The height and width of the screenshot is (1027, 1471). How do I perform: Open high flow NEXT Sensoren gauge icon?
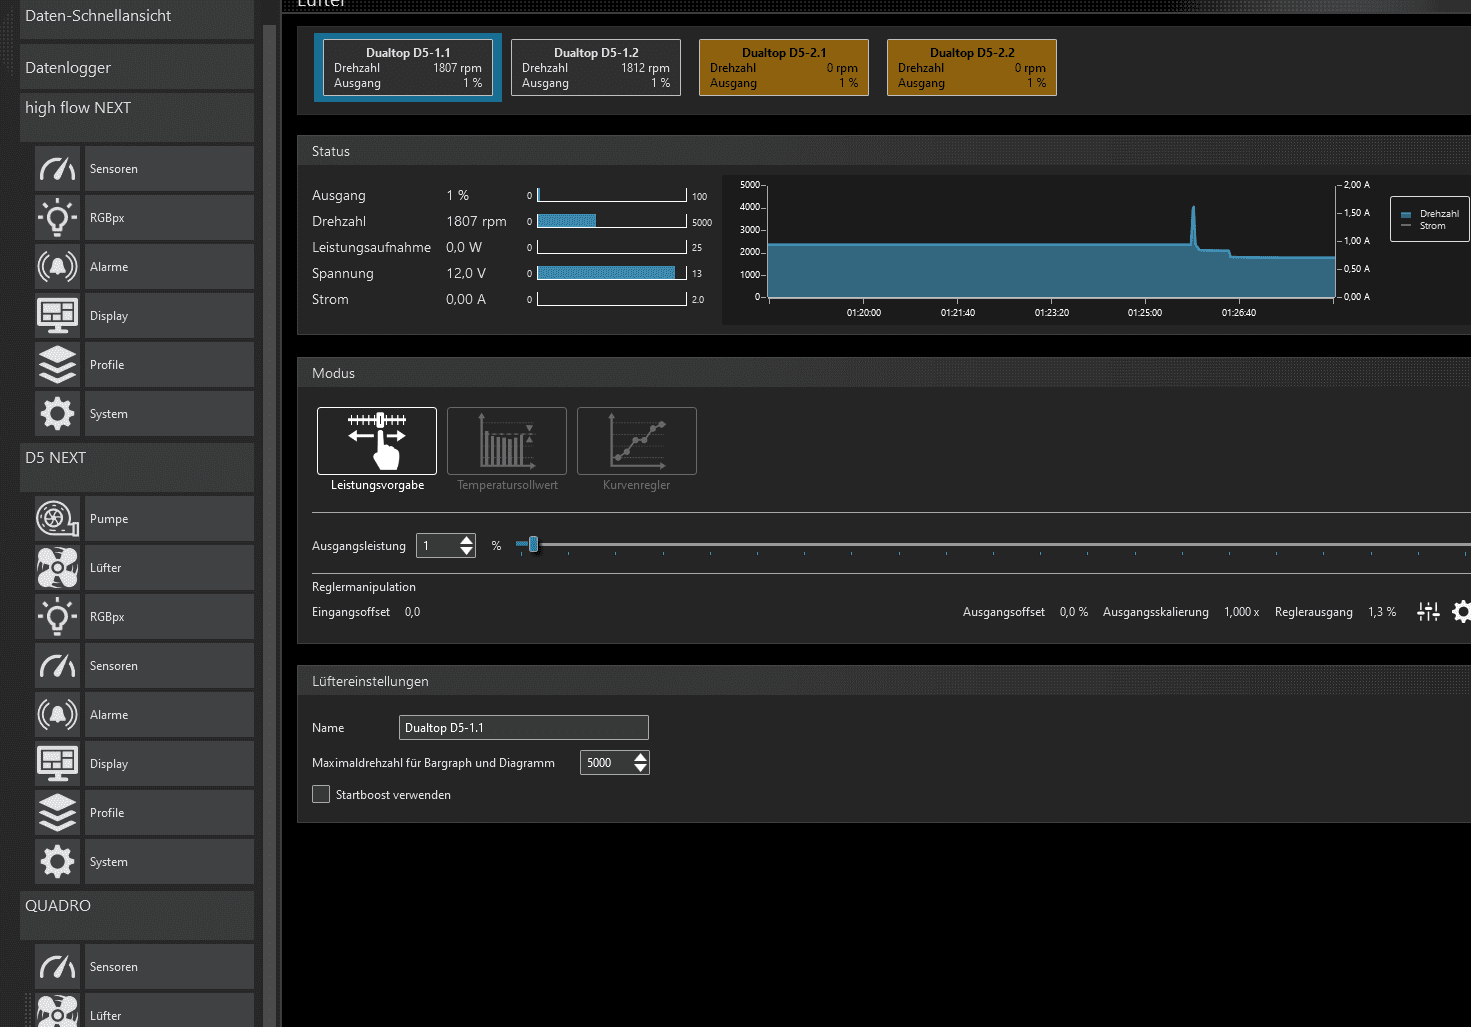(x=57, y=168)
